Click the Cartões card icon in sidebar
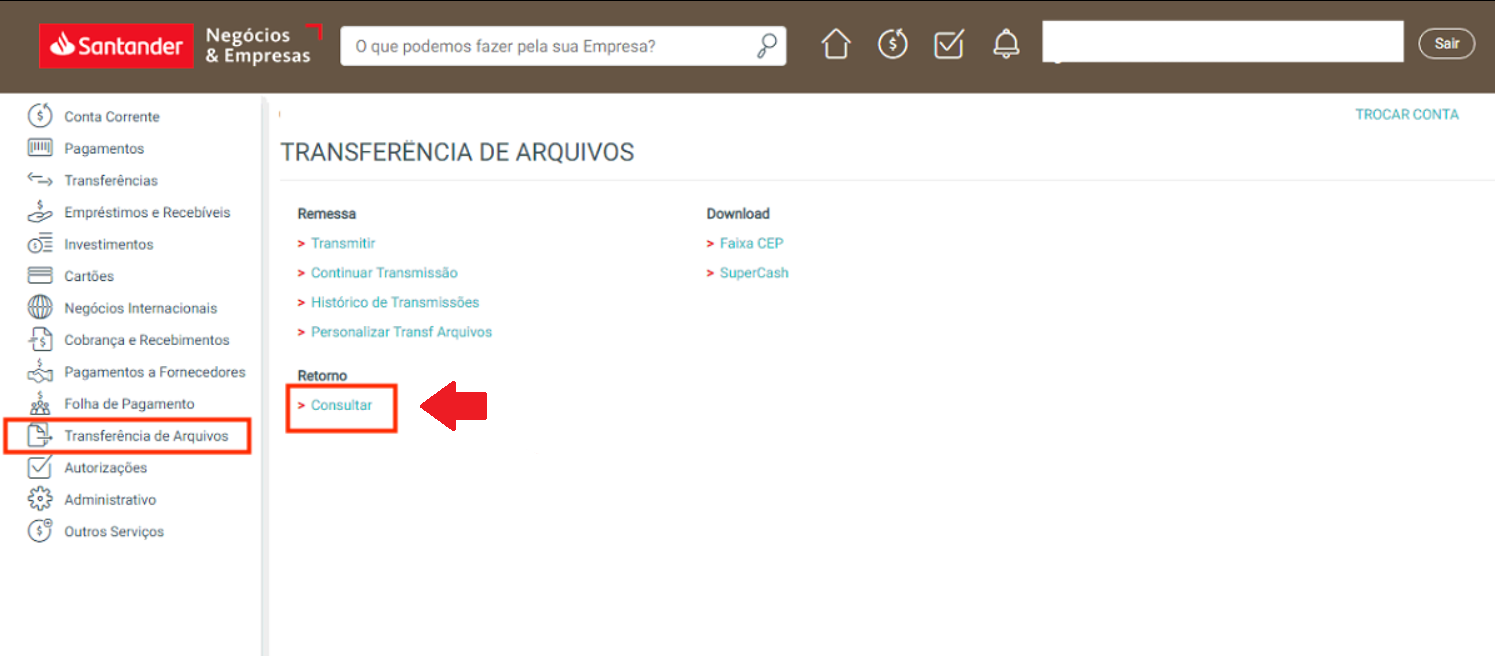The width and height of the screenshot is (1495, 656). 40,276
